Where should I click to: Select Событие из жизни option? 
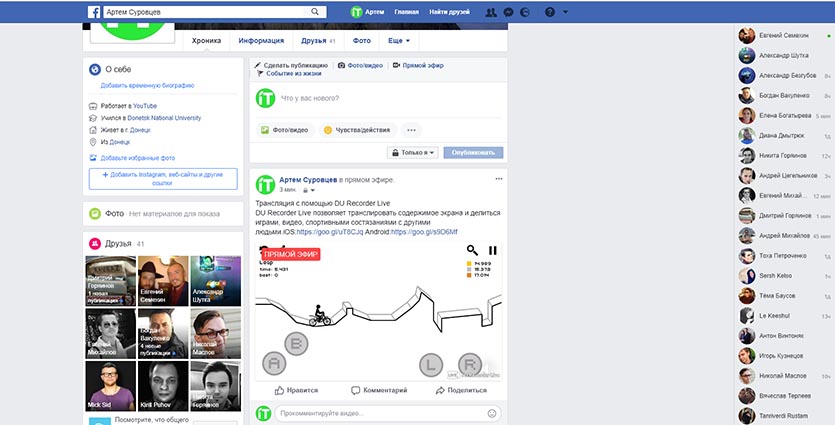289,73
